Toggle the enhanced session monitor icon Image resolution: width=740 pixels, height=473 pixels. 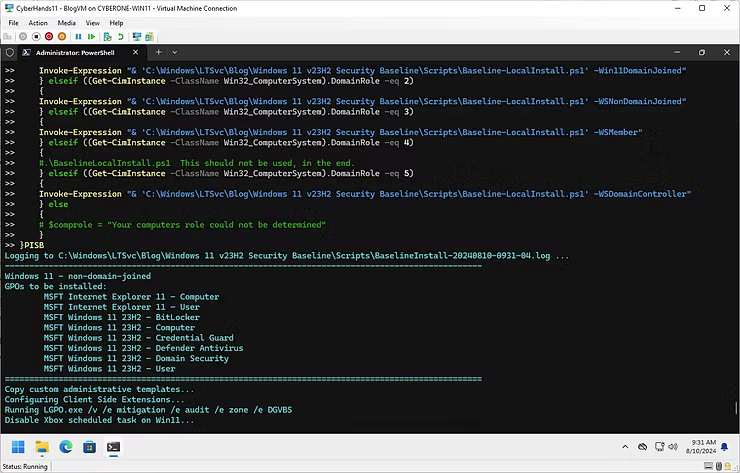pos(137,36)
